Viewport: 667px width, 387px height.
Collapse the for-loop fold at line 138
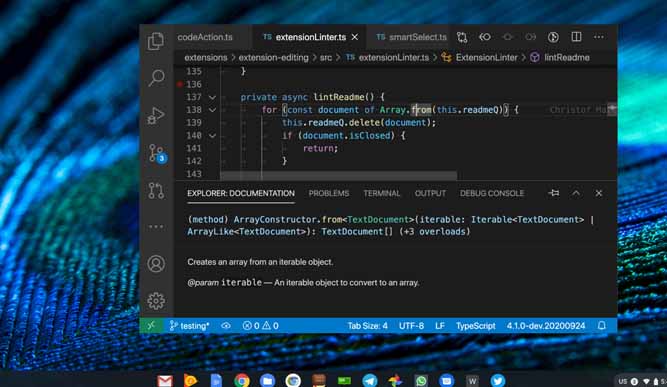click(x=212, y=110)
